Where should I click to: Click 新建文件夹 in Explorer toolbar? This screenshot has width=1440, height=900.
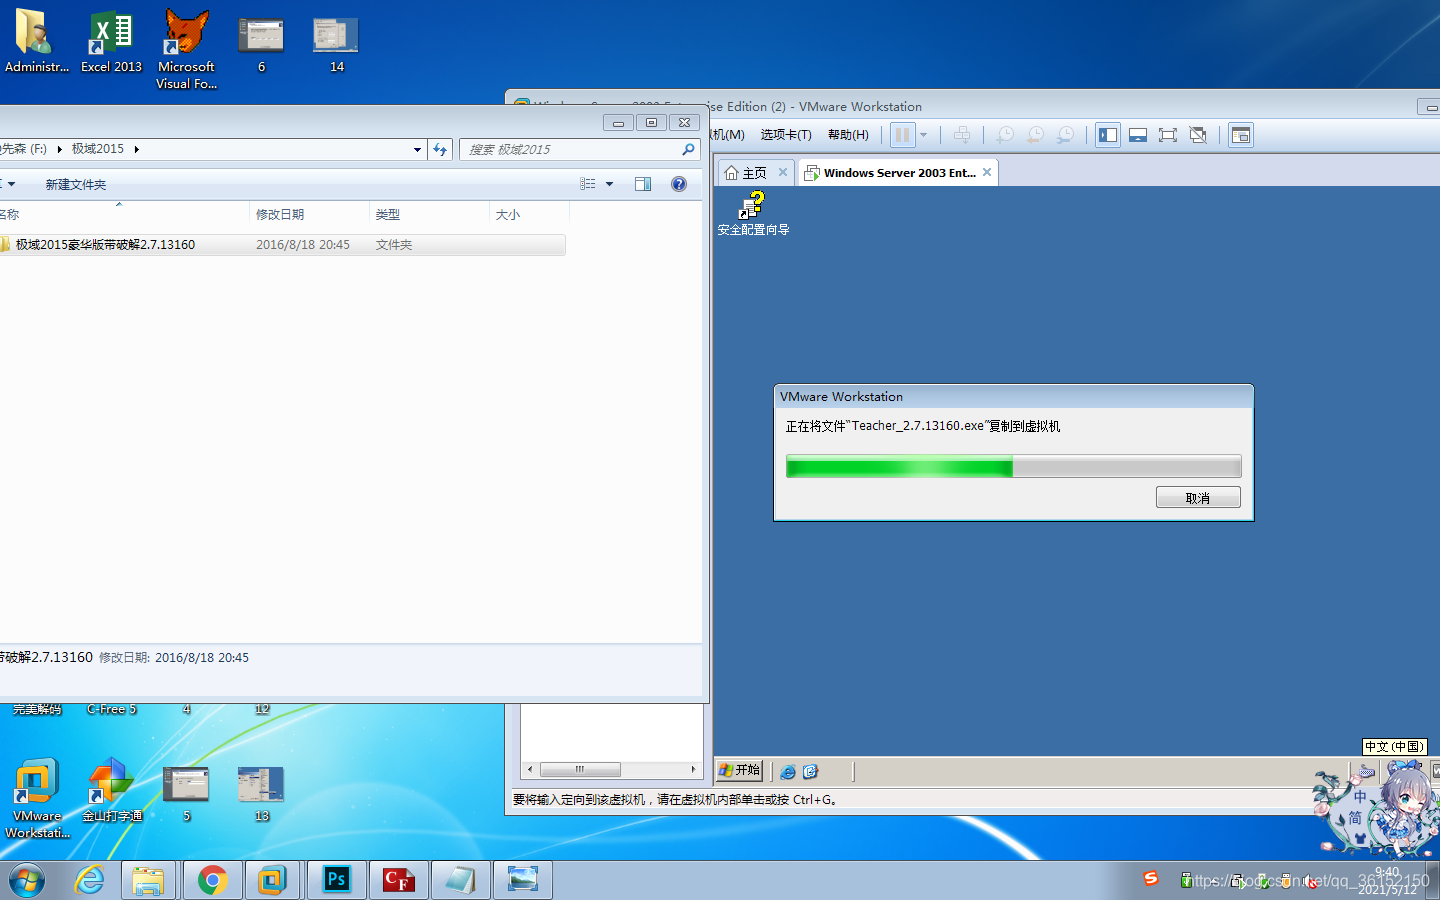point(75,184)
